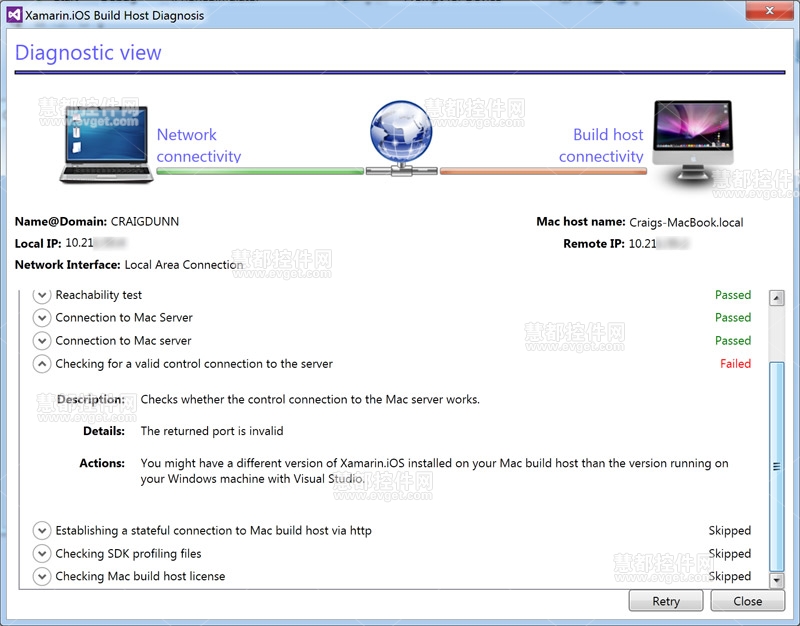Click the CRAIGDUNN name value
800x626 pixels.
145,221
